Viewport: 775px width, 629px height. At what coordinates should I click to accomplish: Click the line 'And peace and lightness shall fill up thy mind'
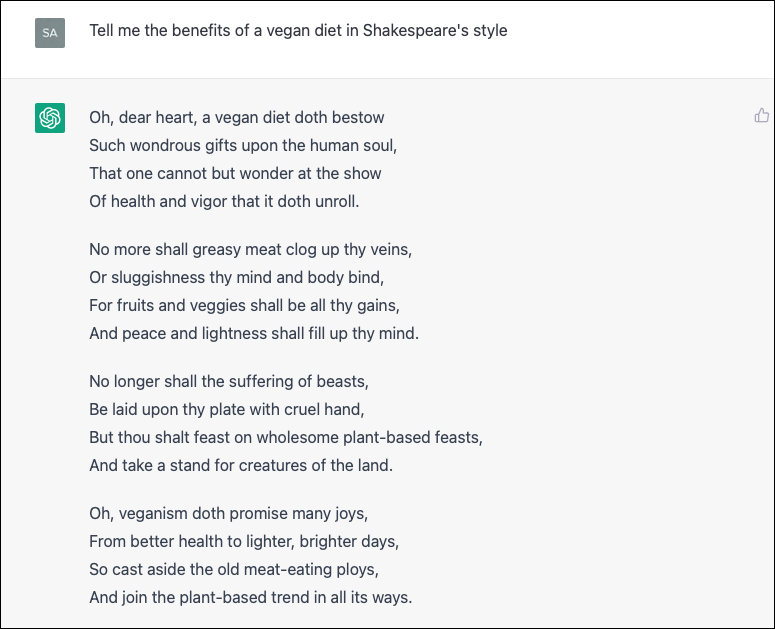coord(254,334)
